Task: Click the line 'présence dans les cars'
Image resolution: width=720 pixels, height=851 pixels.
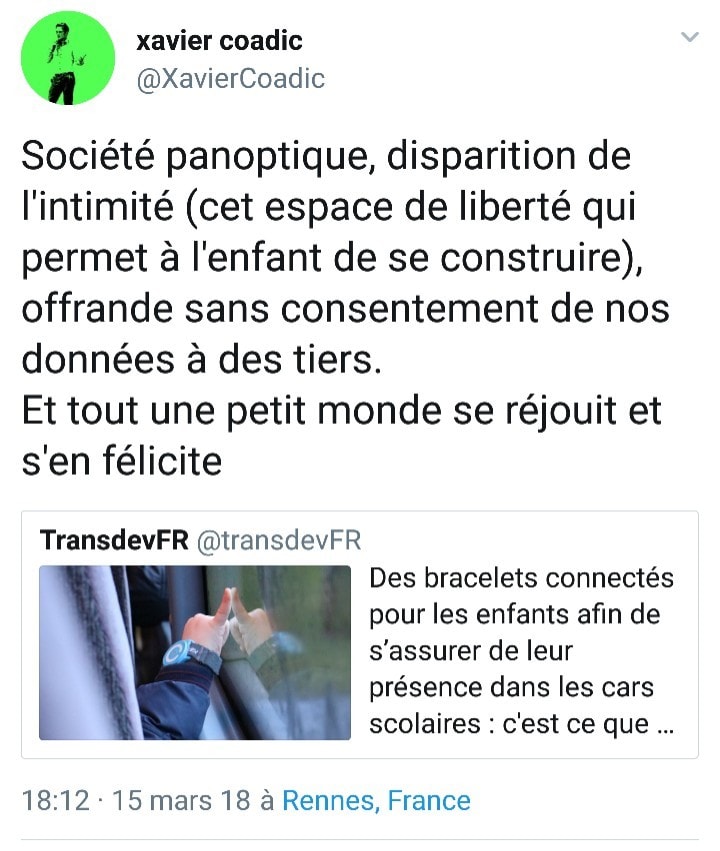Action: [x=512, y=689]
